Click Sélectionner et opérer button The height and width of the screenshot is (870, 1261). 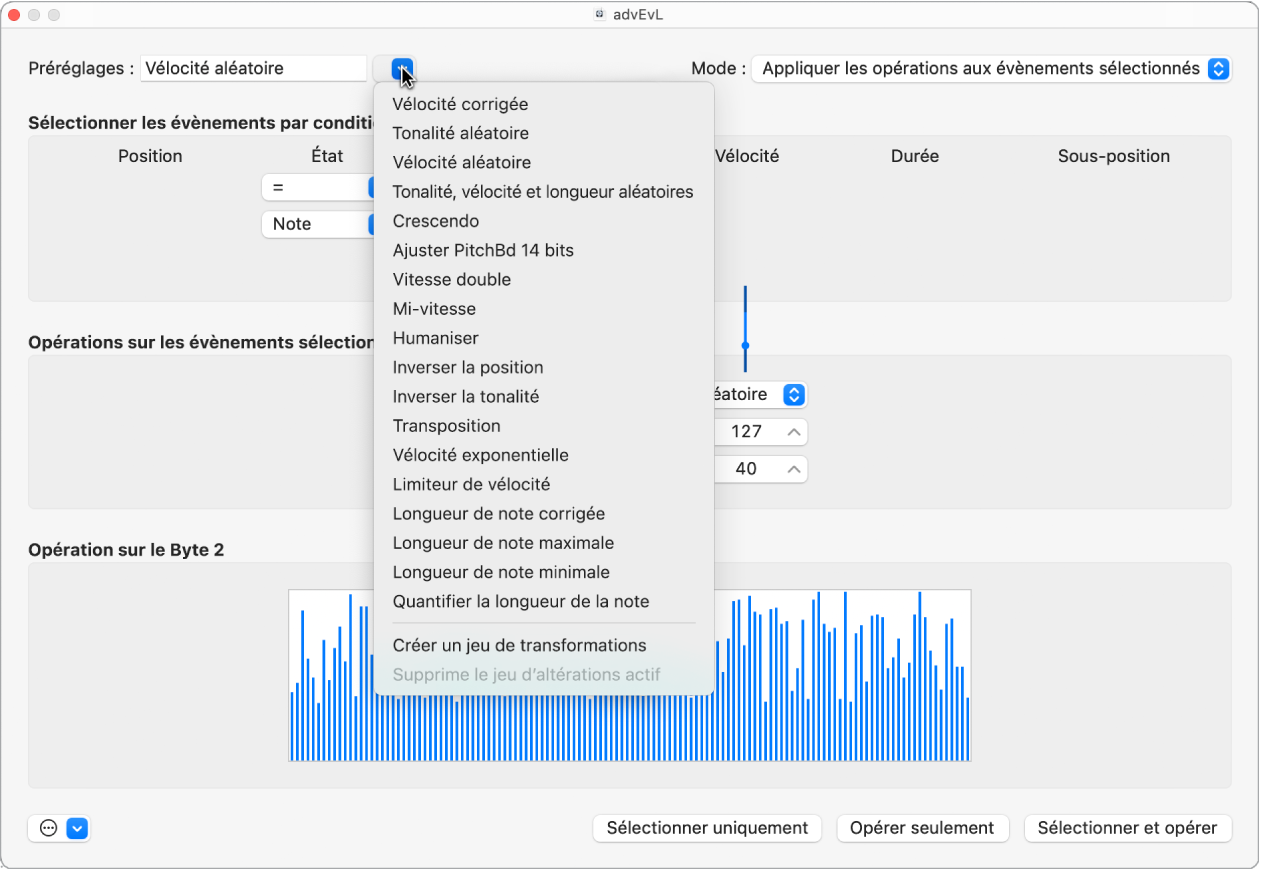pyautogui.click(x=1127, y=828)
